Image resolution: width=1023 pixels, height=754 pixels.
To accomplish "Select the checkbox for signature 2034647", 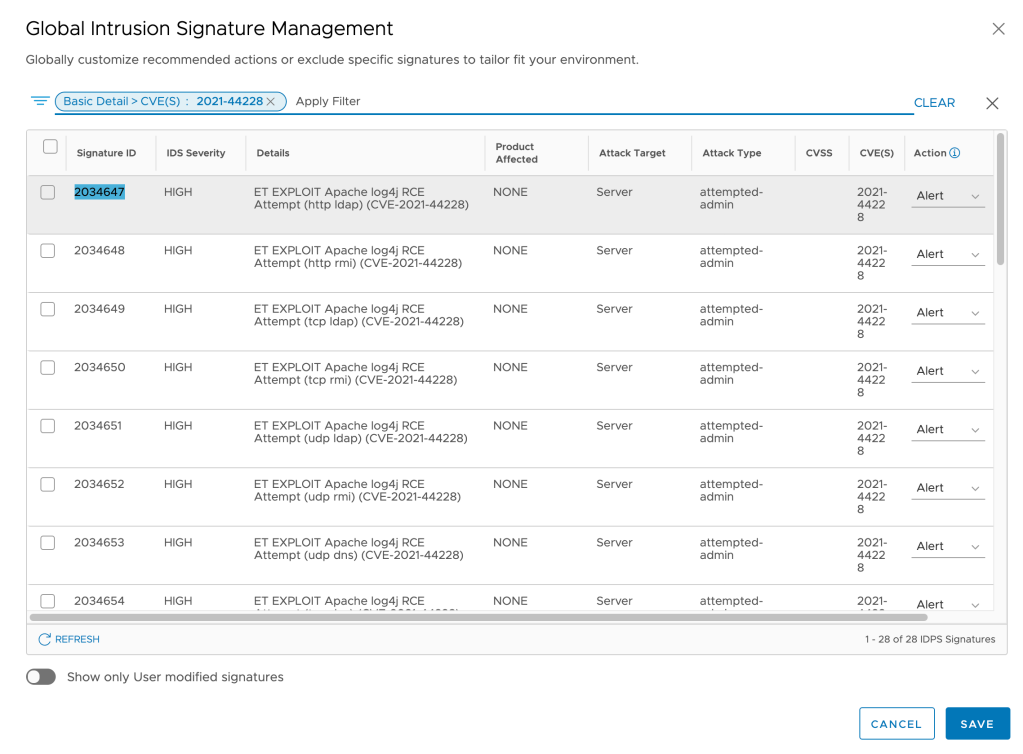I will tap(48, 192).
